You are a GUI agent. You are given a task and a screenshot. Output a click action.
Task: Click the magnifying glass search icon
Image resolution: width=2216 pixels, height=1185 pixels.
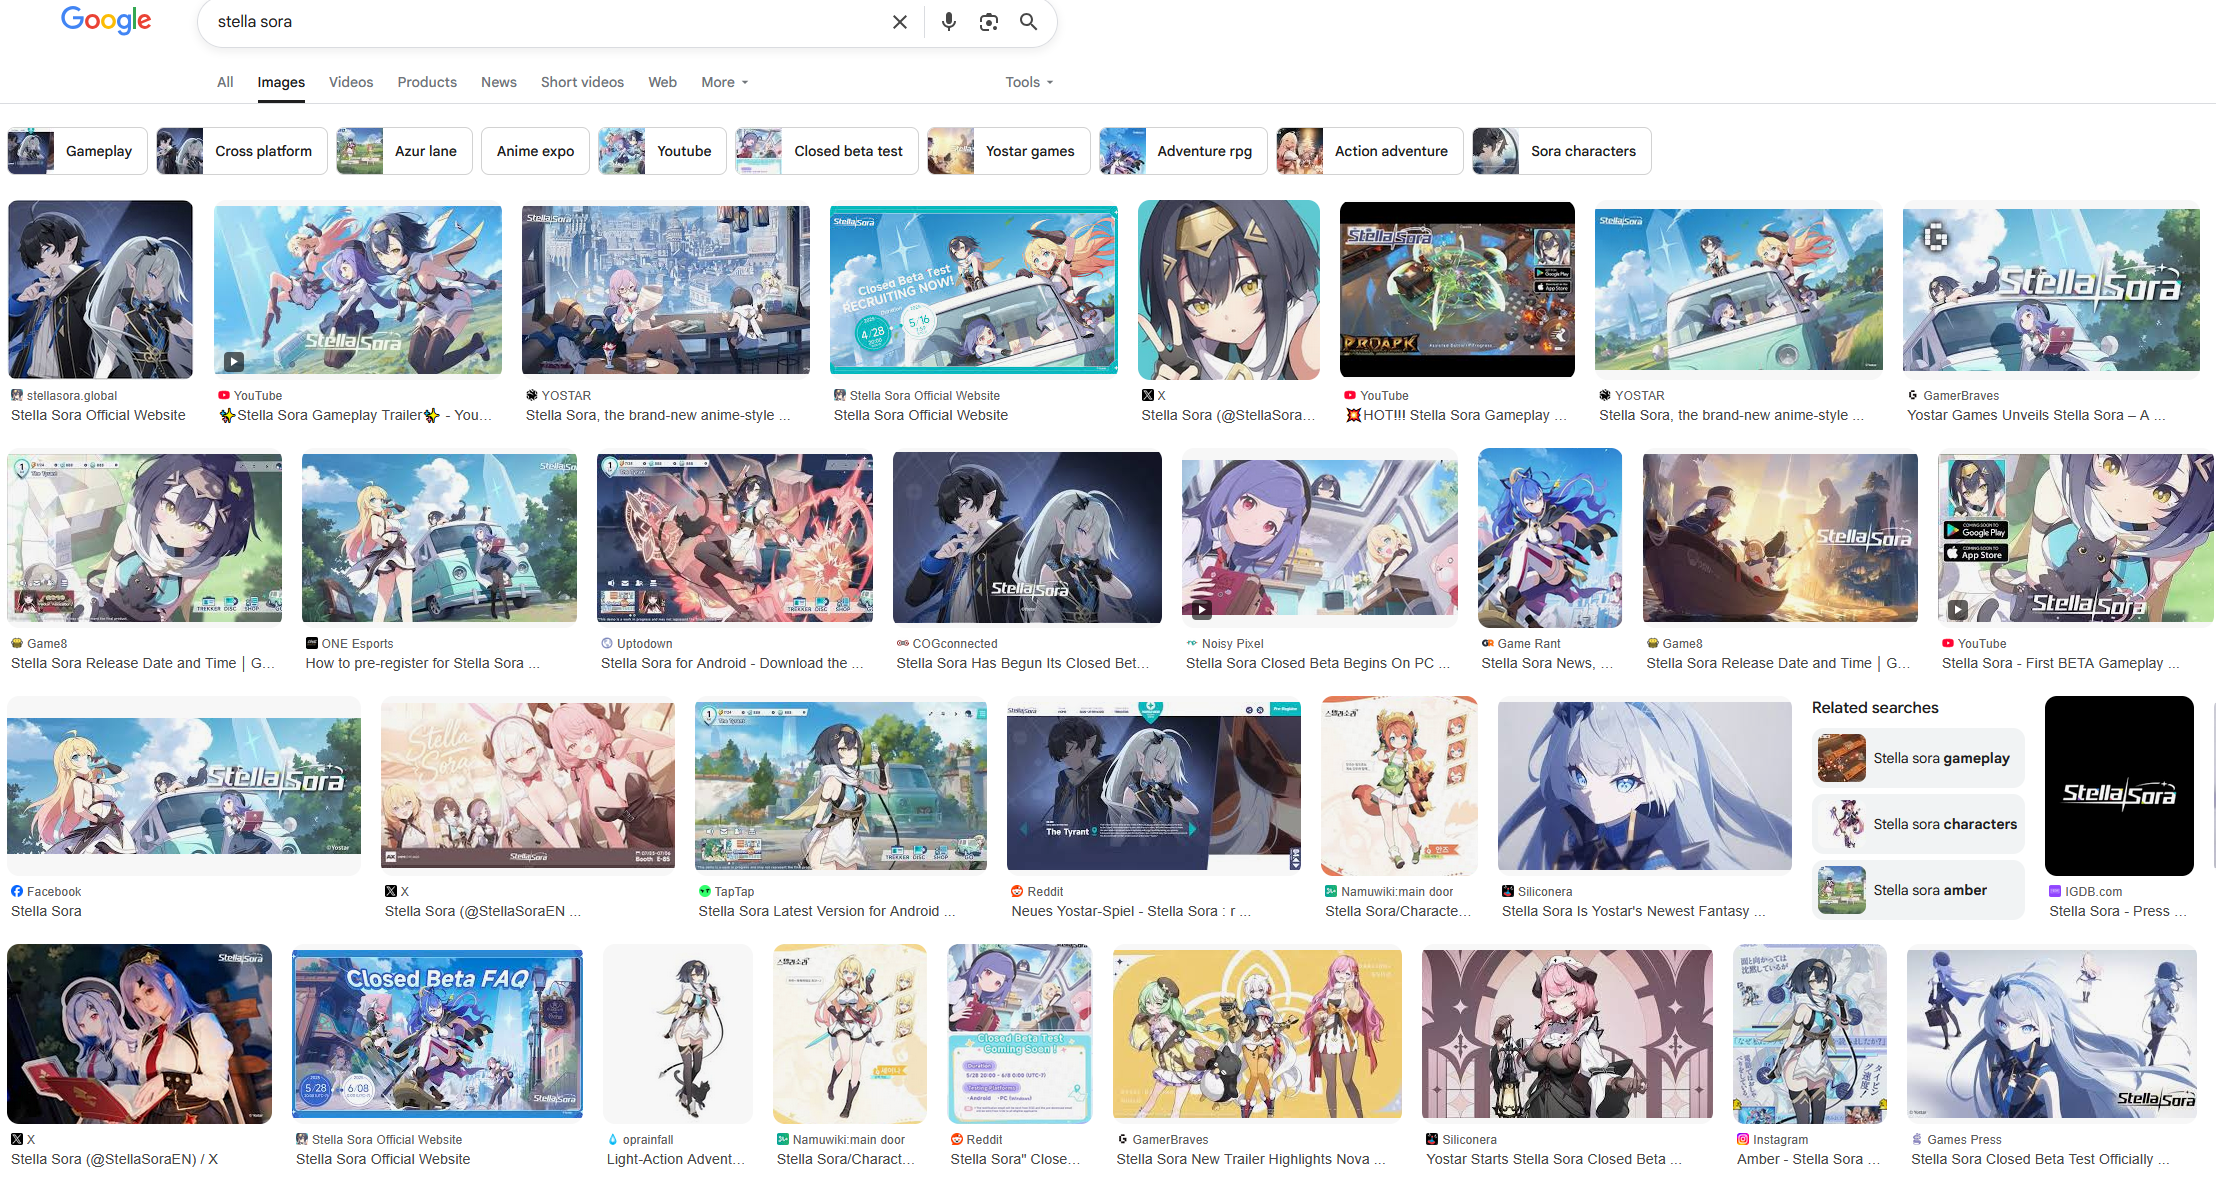coord(1028,22)
